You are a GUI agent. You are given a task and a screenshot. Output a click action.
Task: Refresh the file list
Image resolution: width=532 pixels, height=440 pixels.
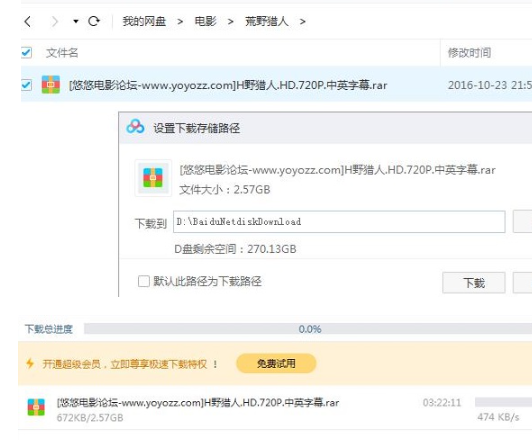pos(94,21)
